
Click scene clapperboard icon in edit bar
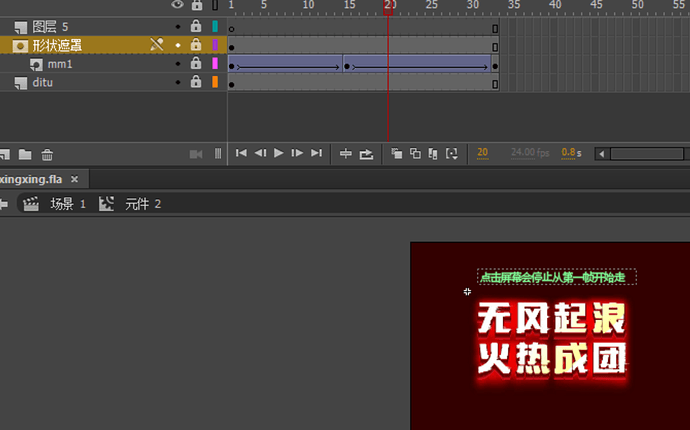pyautogui.click(x=31, y=204)
